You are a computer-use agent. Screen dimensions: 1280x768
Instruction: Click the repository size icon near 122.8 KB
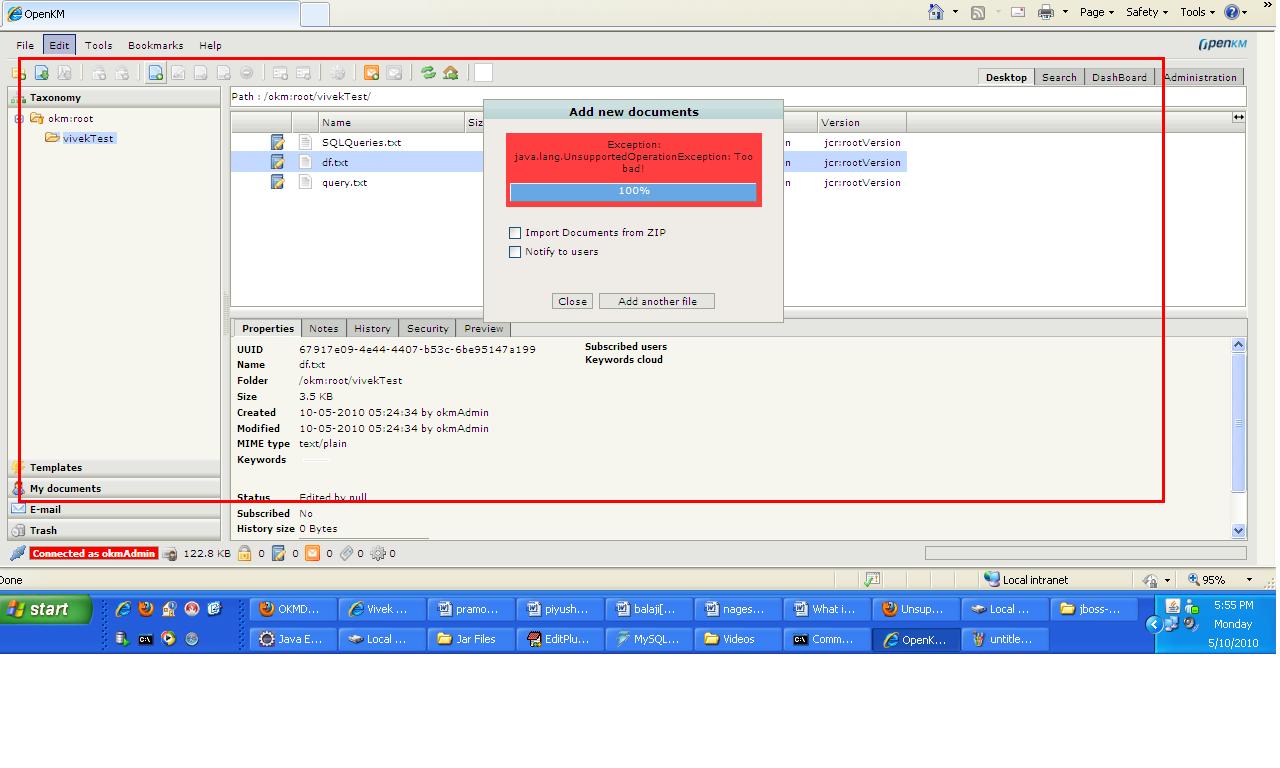pos(170,553)
